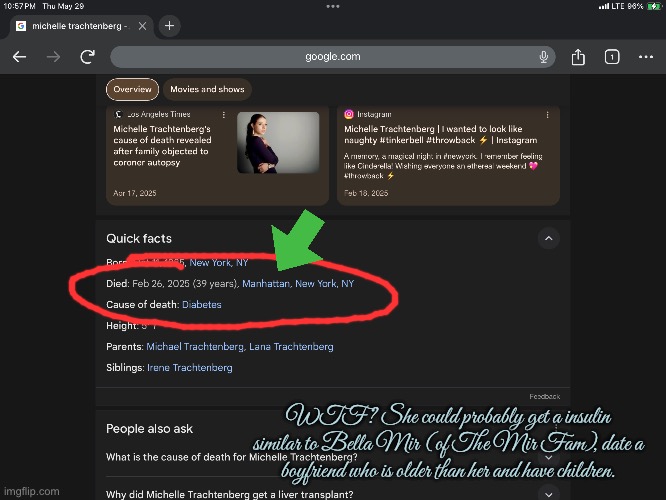Go back with the browser back arrow
Image resolution: width=666 pixels, height=500 pixels.
[20, 56]
